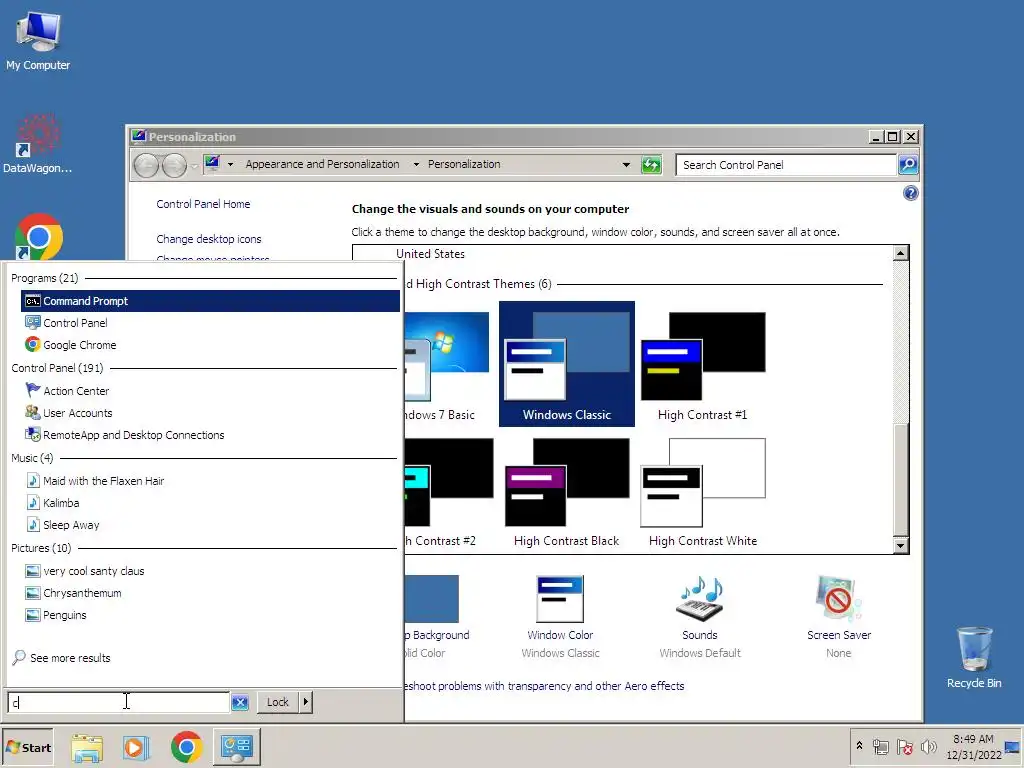Launch Google Chrome from Programs results

click(80, 345)
